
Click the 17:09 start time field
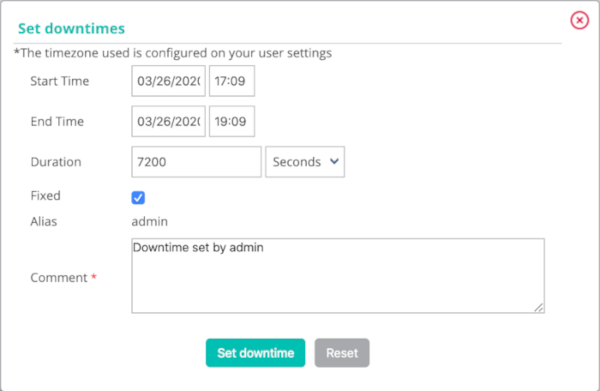(232, 81)
